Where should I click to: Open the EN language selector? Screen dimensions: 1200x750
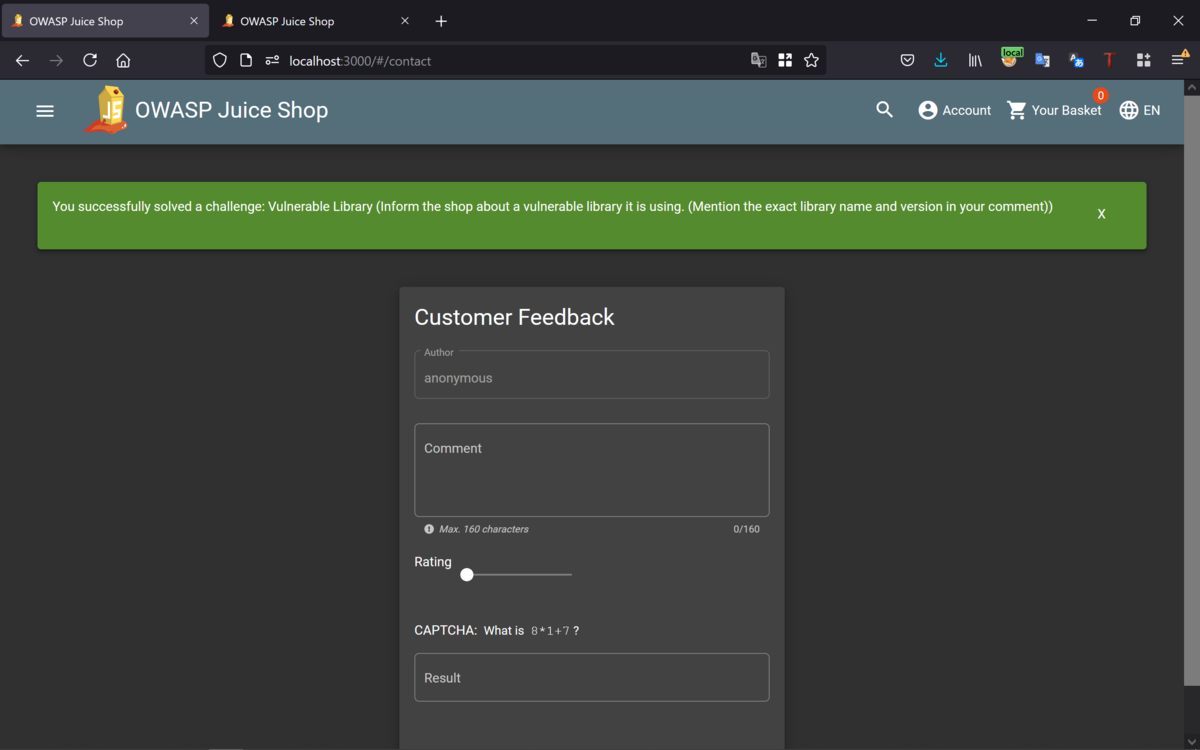1140,110
